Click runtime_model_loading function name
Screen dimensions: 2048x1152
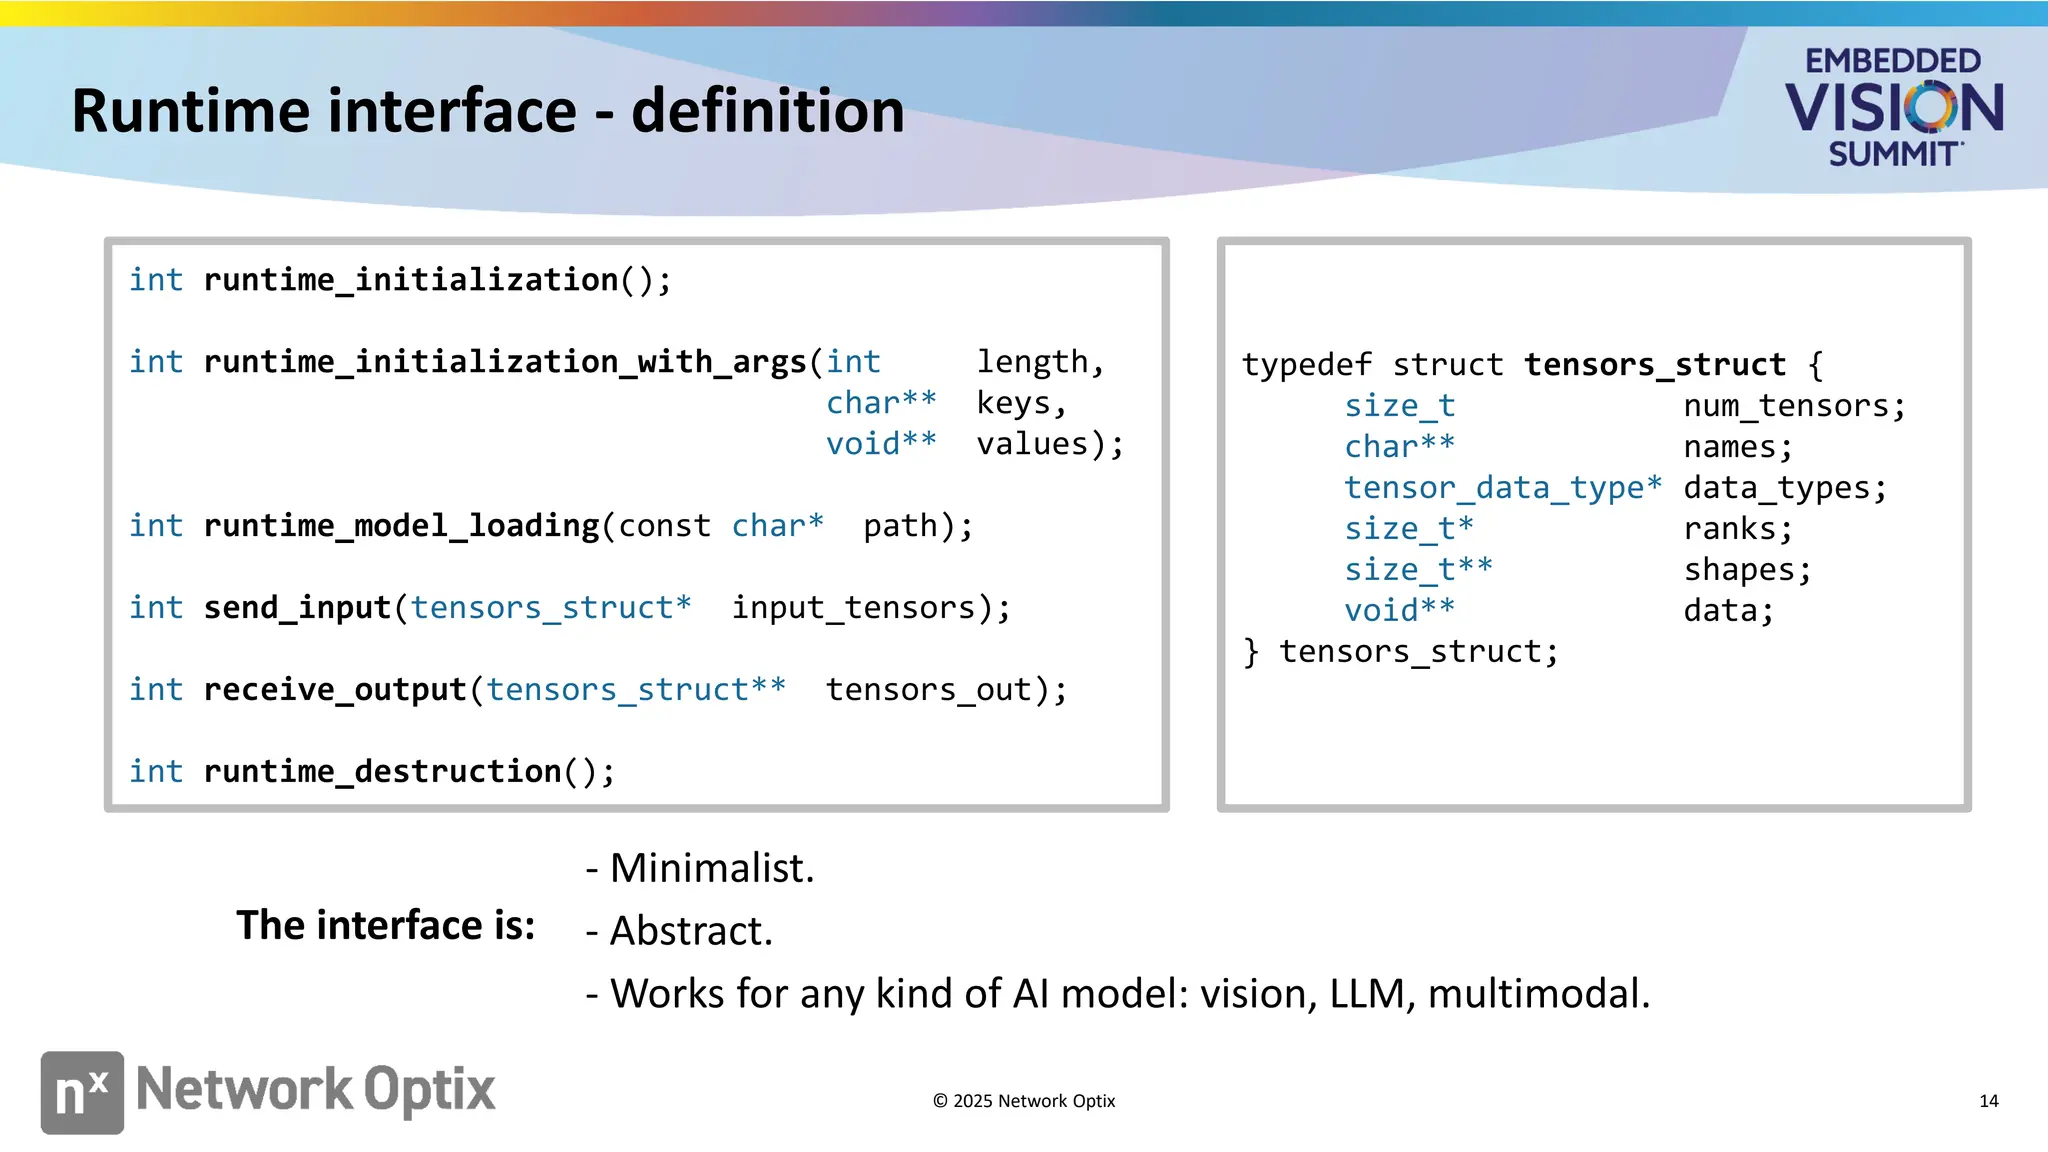(401, 526)
